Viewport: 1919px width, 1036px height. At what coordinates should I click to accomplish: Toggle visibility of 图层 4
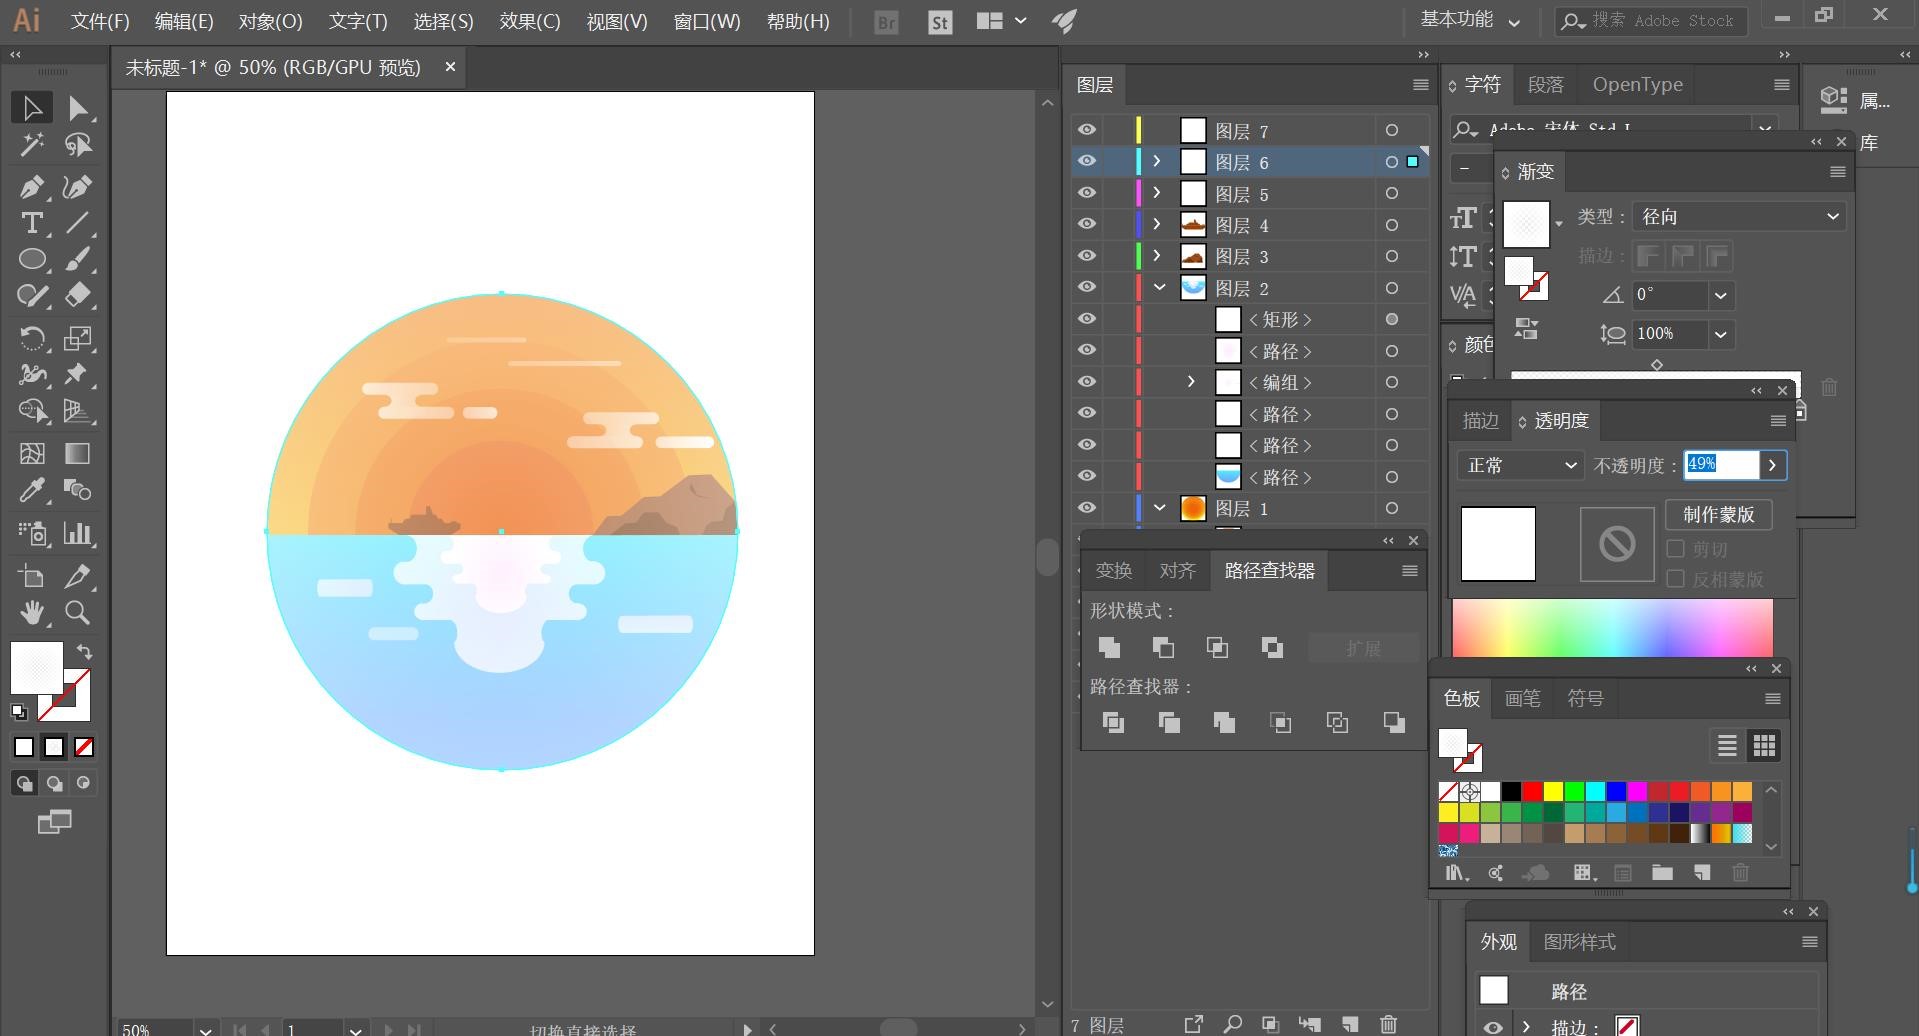[1087, 224]
